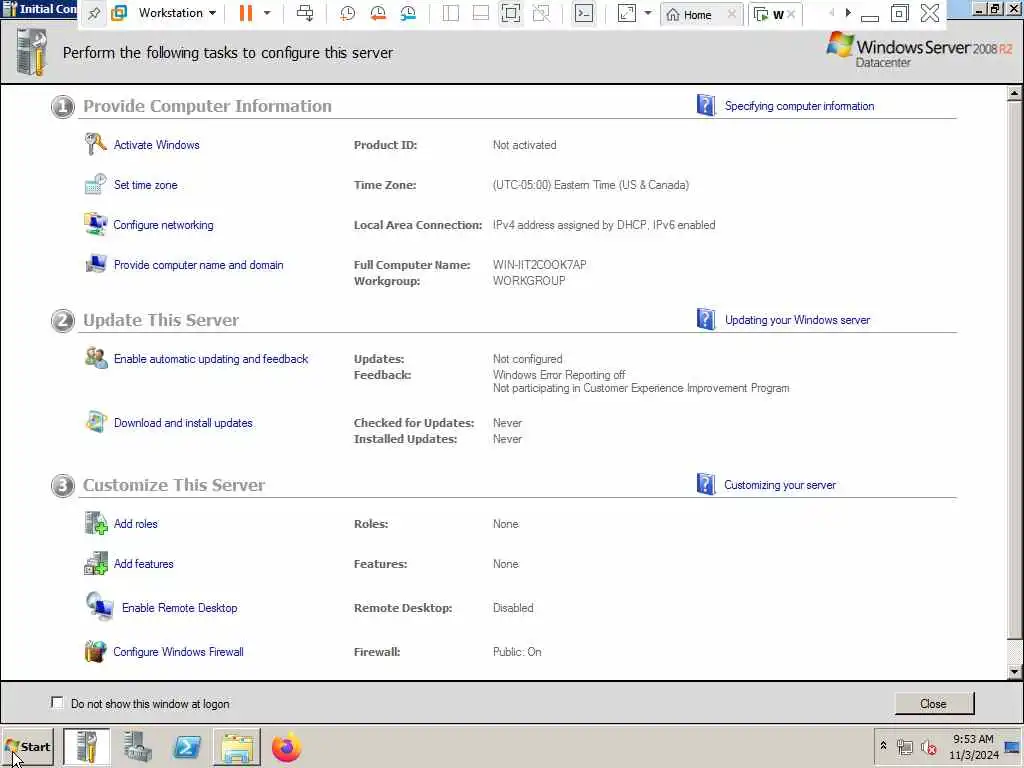Show hidden system tray icons

click(883, 746)
